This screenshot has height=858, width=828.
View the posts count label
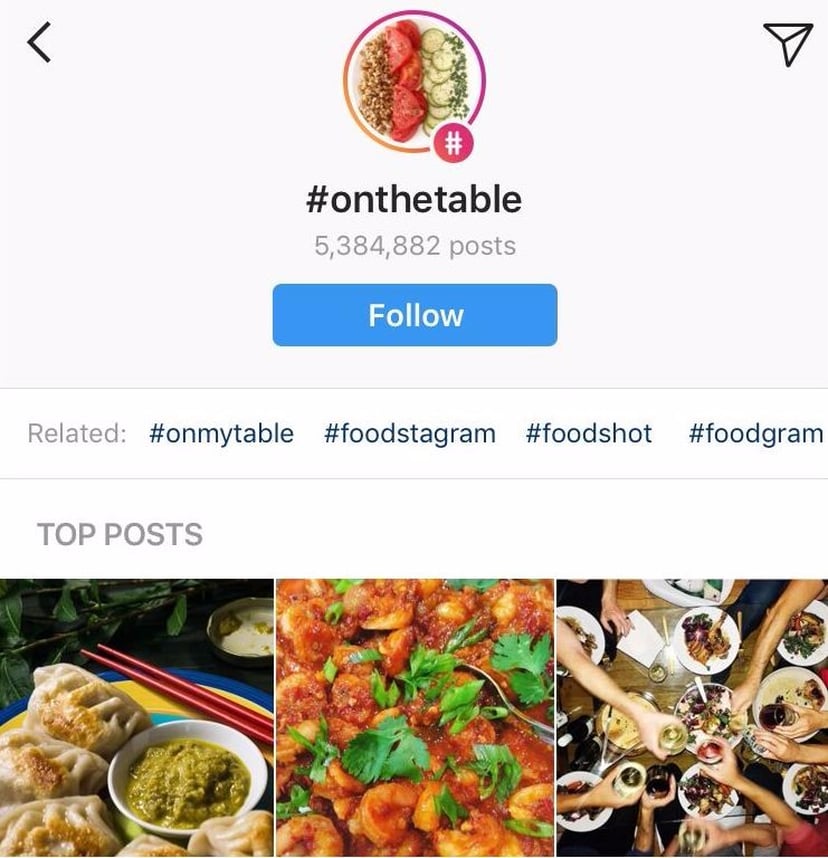coord(414,244)
